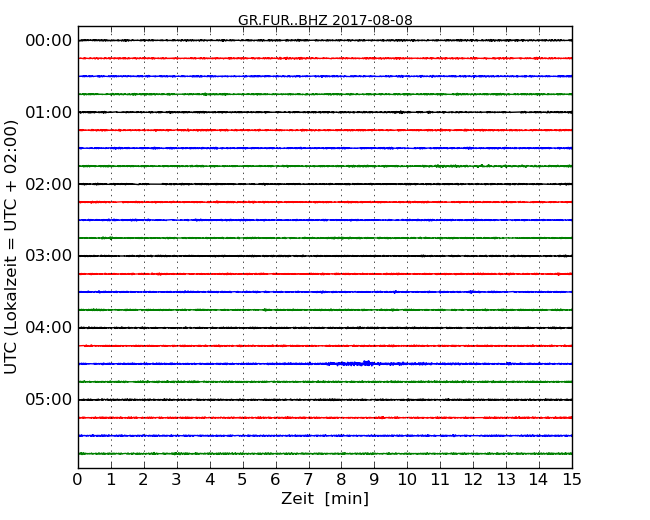Screen dimensions: 650x520
Task: Click x-axis tick label 12
Action: click(x=473, y=480)
